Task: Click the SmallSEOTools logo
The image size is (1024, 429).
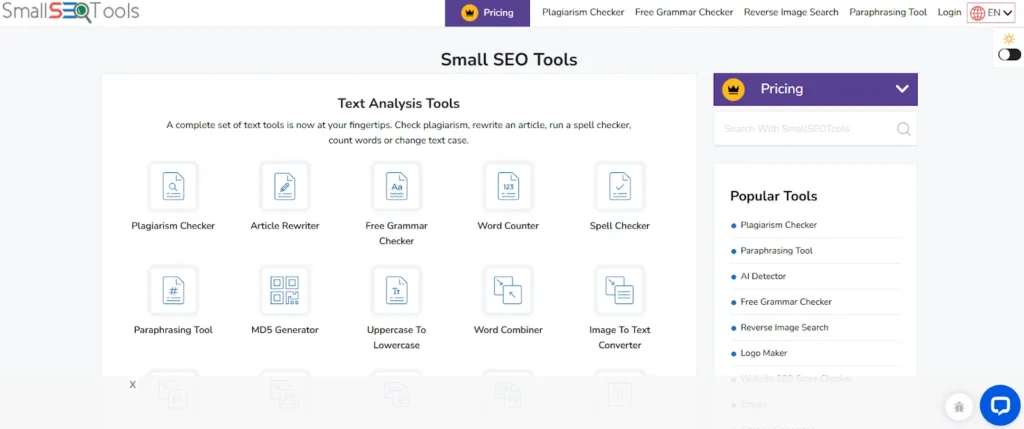Action: pyautogui.click(x=70, y=12)
